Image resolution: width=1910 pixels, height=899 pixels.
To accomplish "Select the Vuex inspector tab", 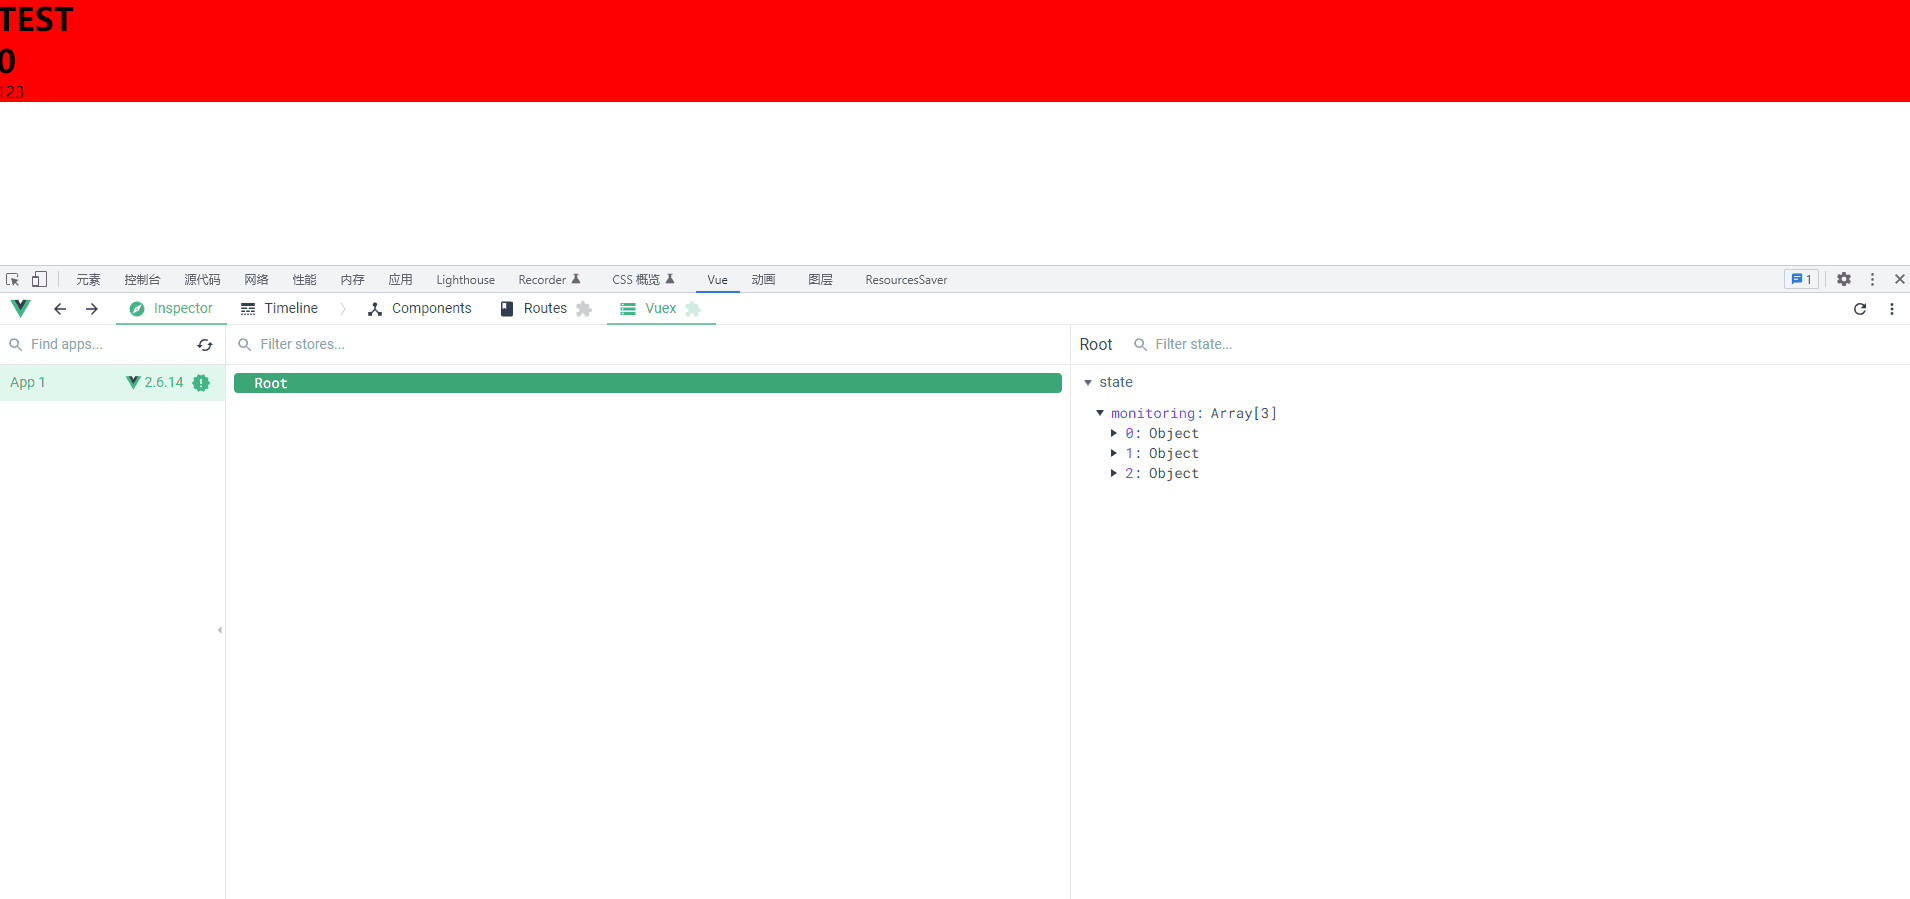I will tap(661, 309).
